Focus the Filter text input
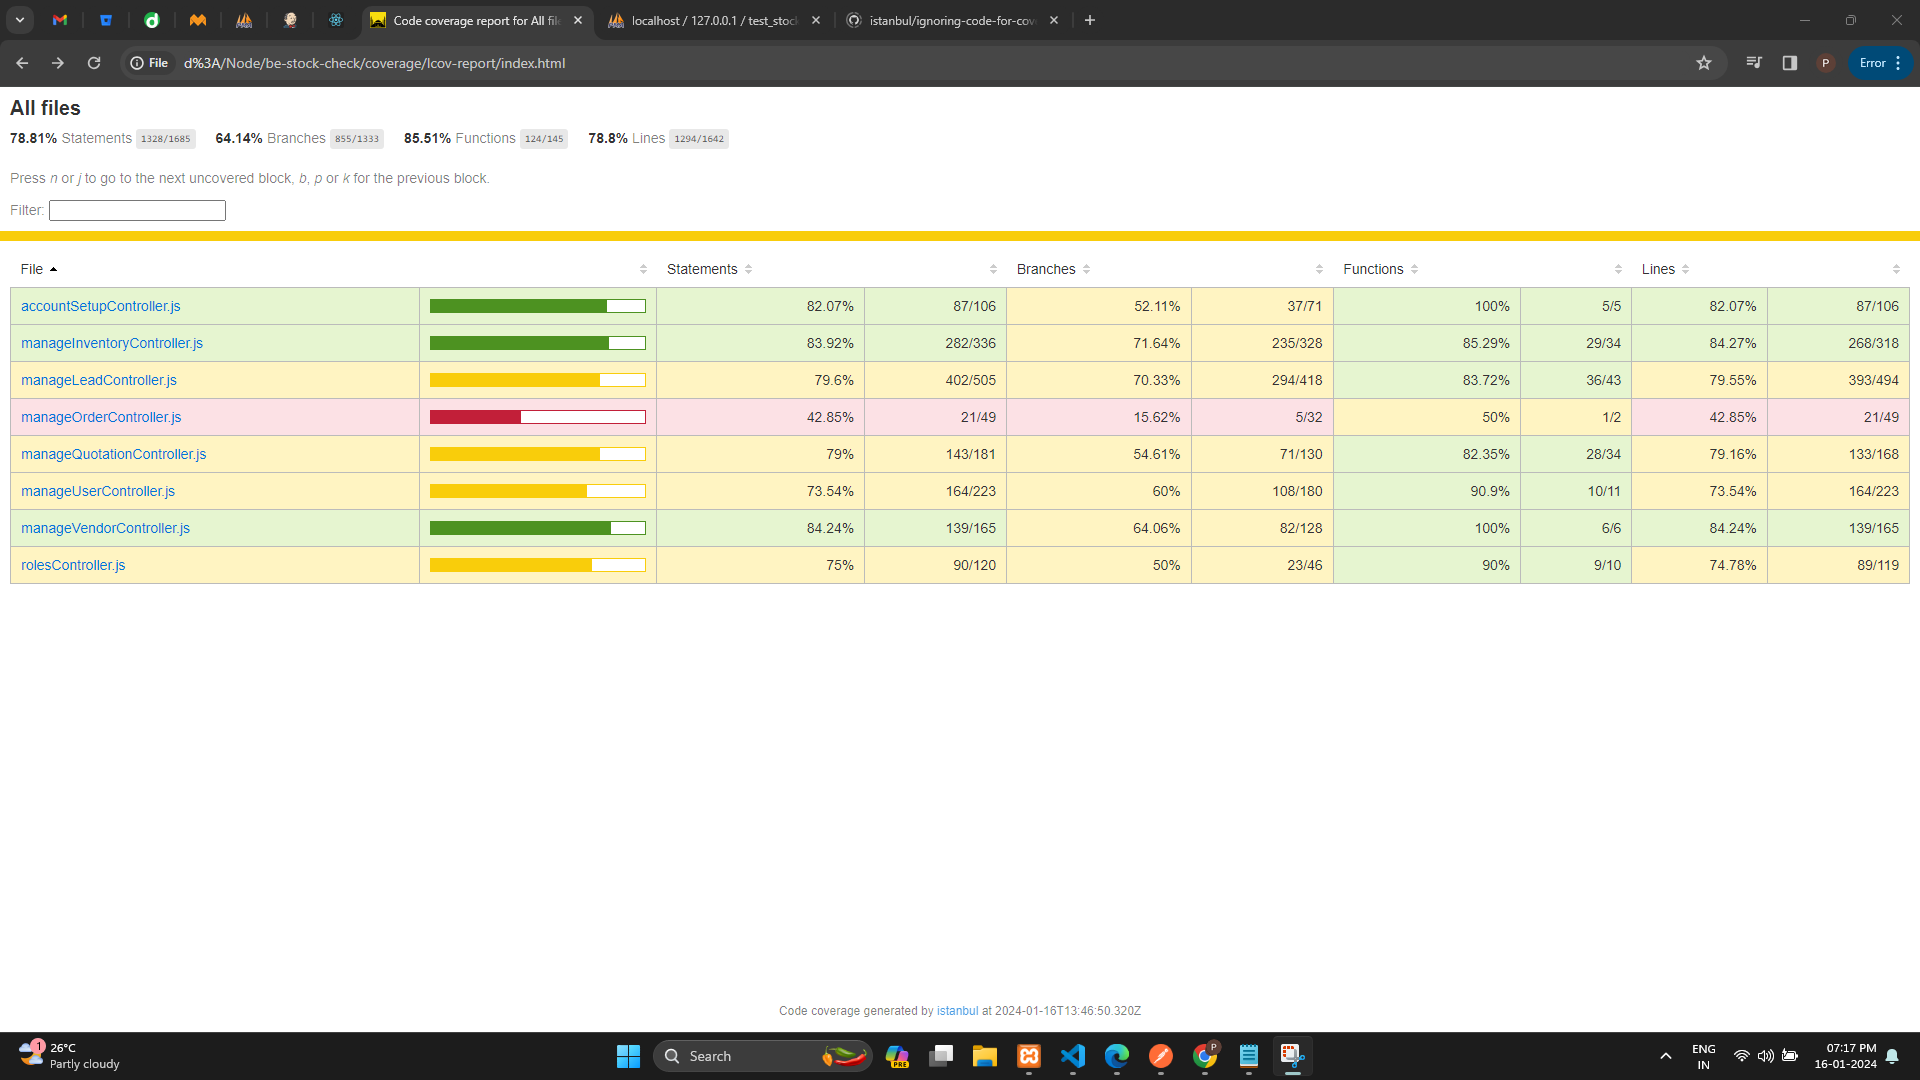Screen dimensions: 1920x1080 pyautogui.click(x=137, y=210)
